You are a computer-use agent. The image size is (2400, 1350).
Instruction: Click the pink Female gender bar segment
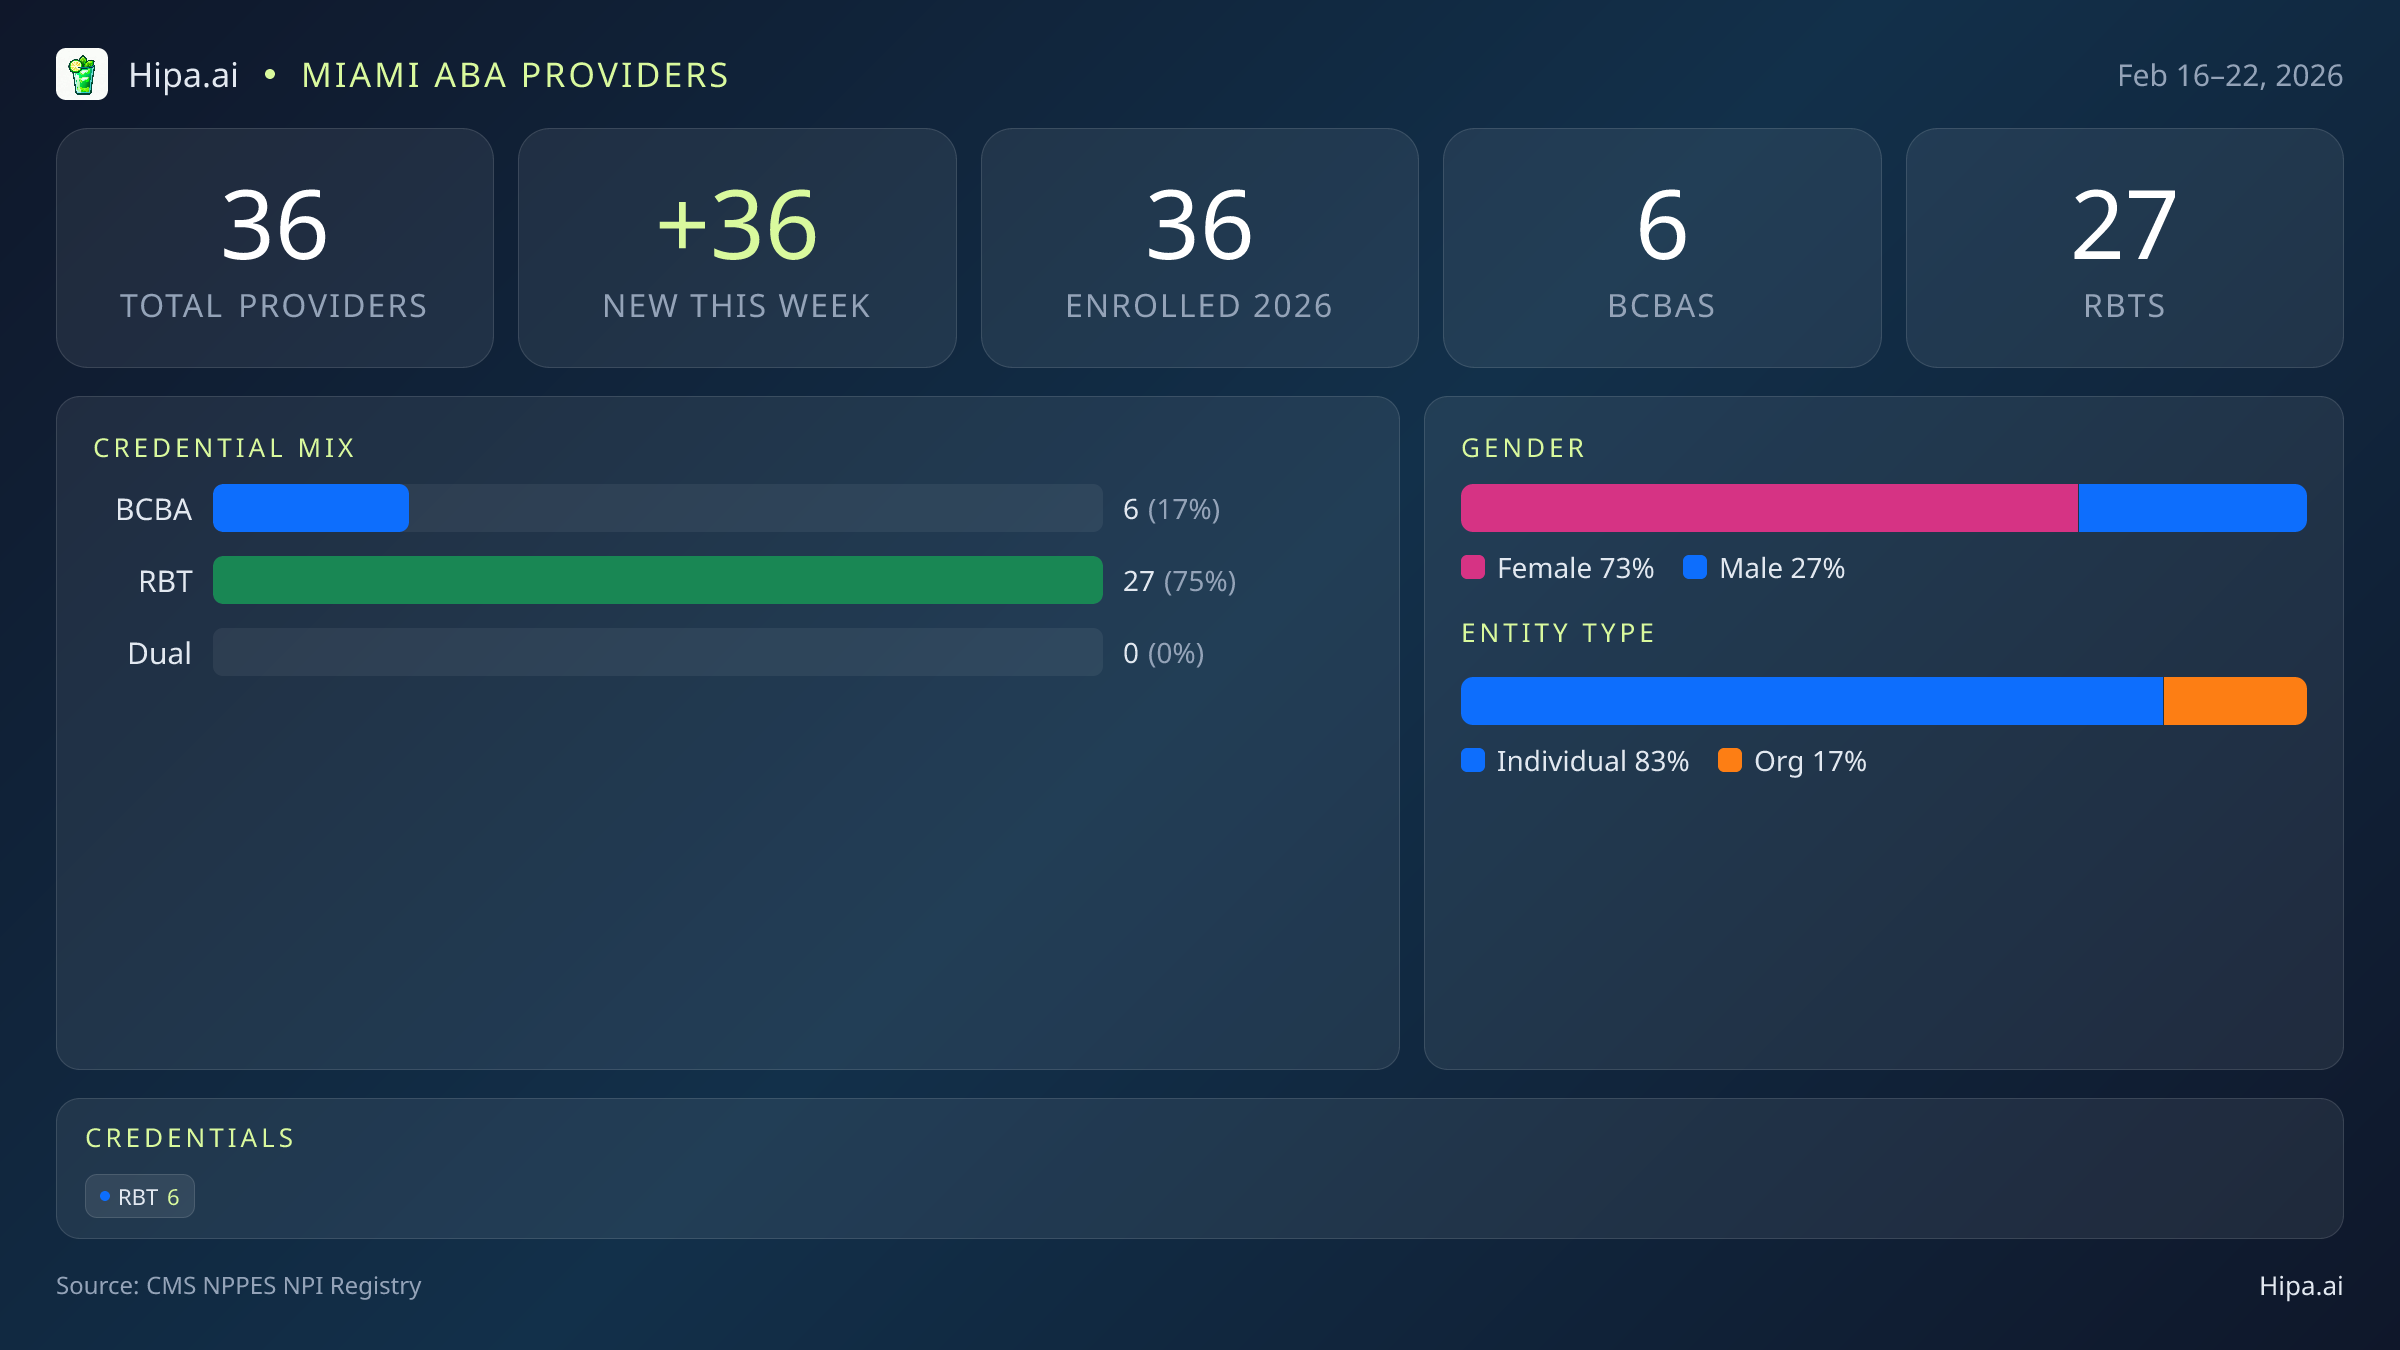click(1768, 509)
